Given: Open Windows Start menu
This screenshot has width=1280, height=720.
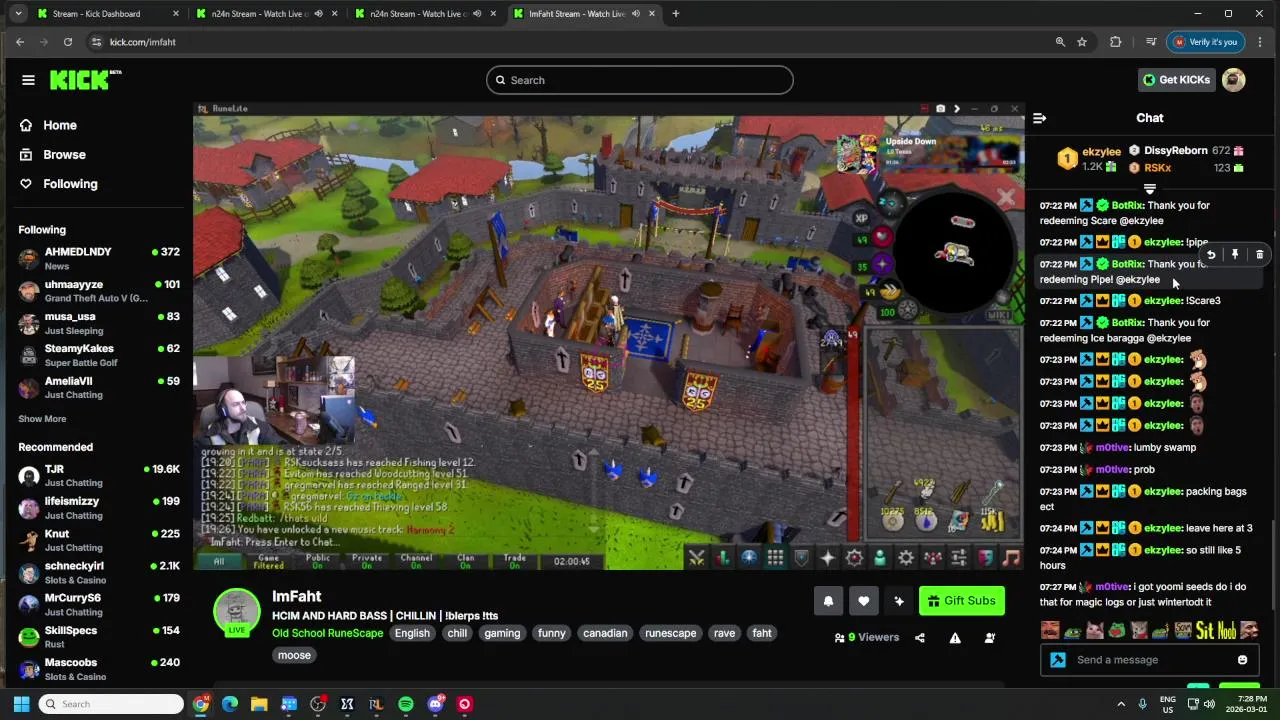Looking at the screenshot, I should pos(21,704).
